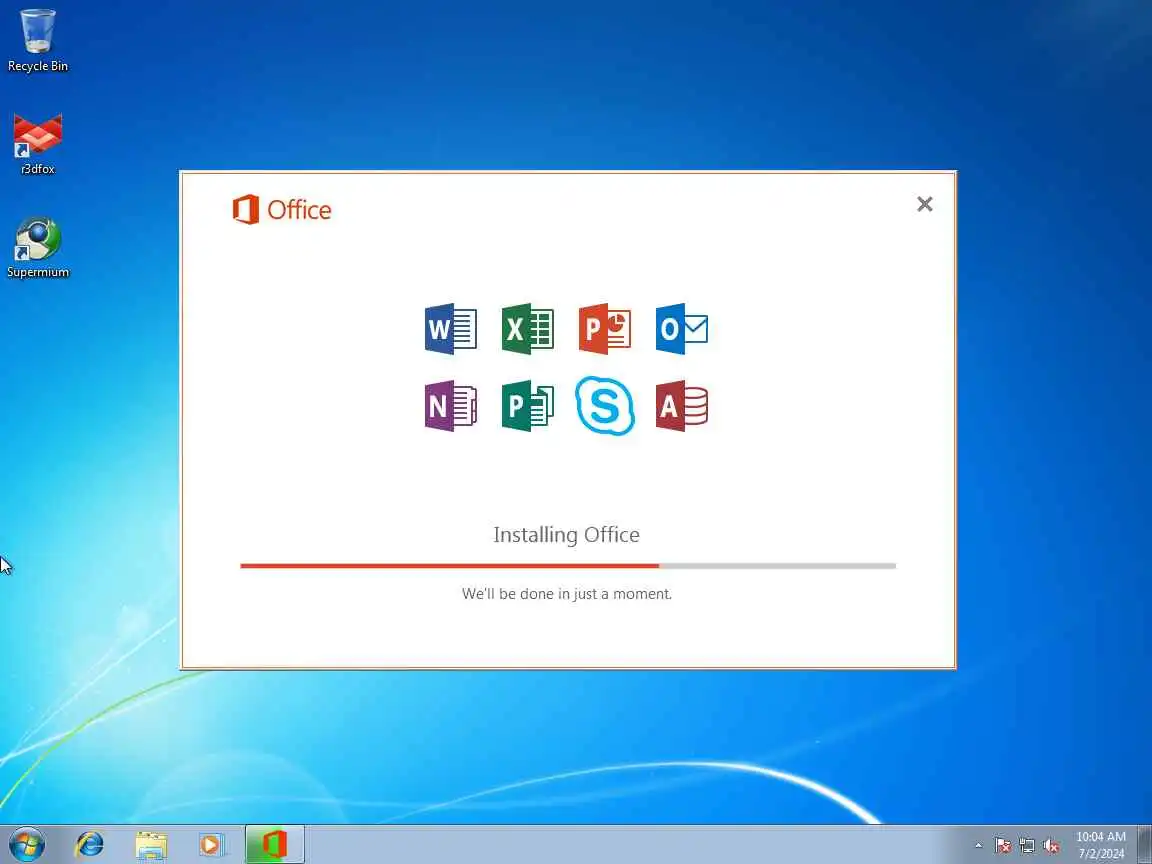
Task: Select the r3dfox desktop shortcut
Action: [37, 144]
